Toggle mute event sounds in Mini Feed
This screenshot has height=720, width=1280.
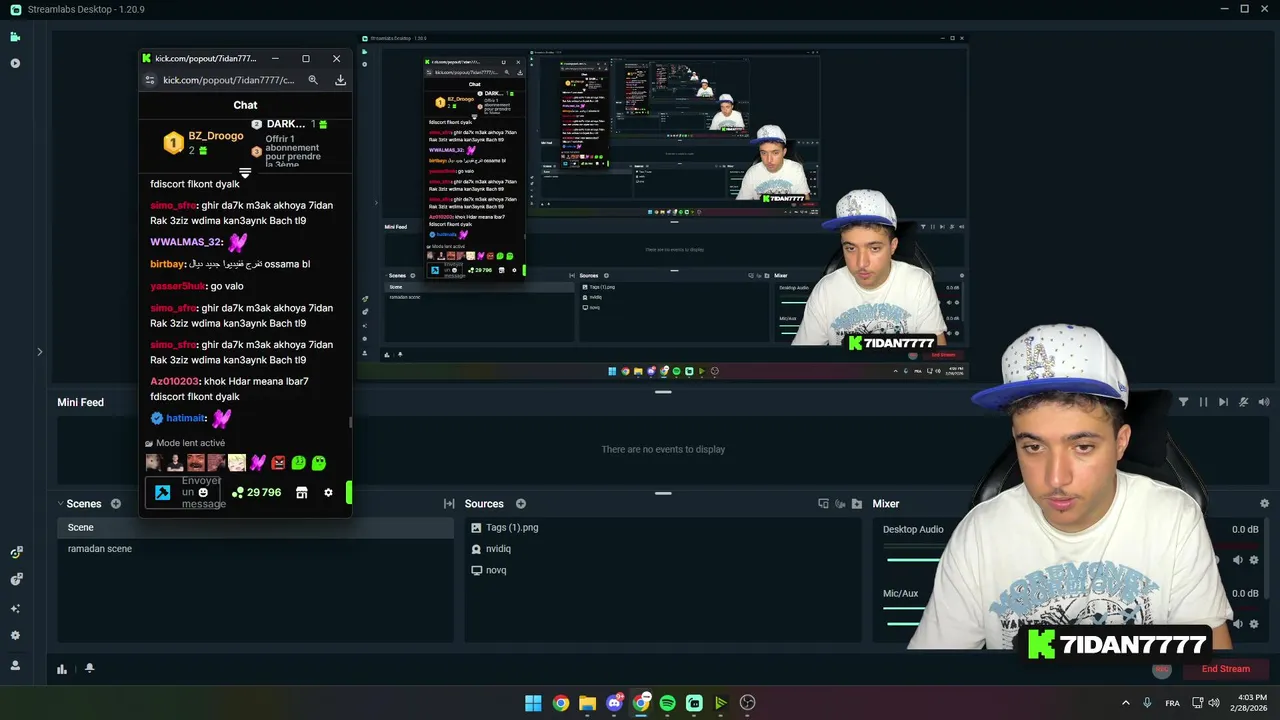[1244, 402]
